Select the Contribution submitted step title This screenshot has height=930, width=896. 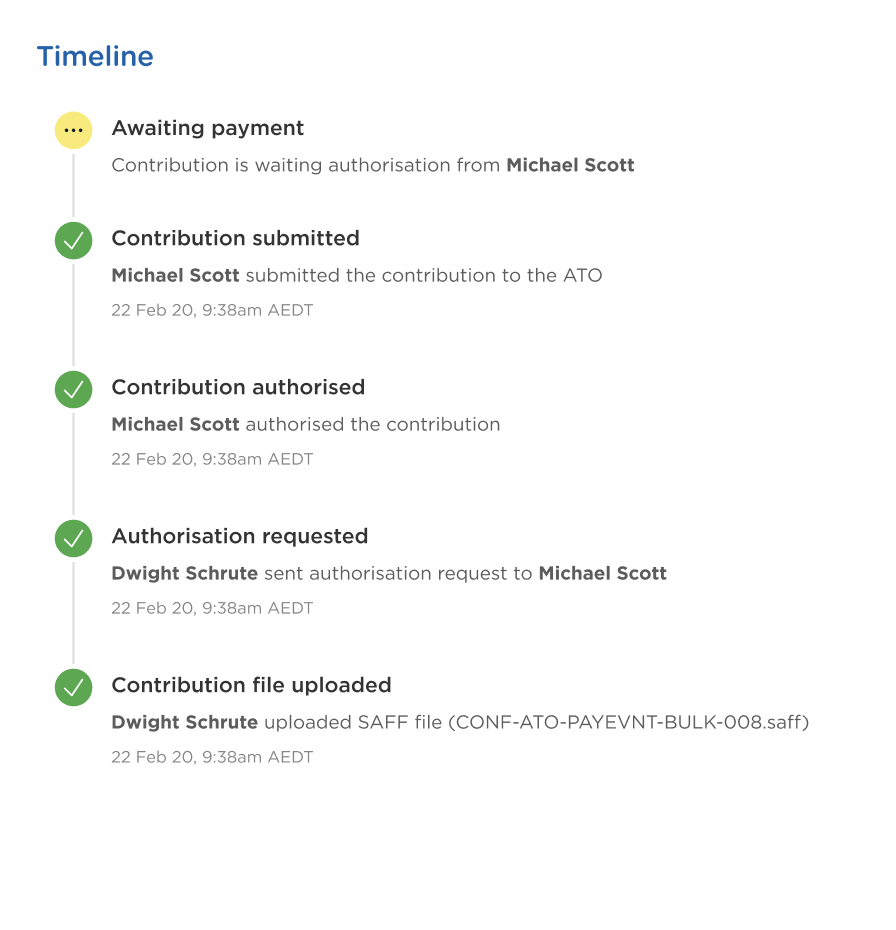235,238
